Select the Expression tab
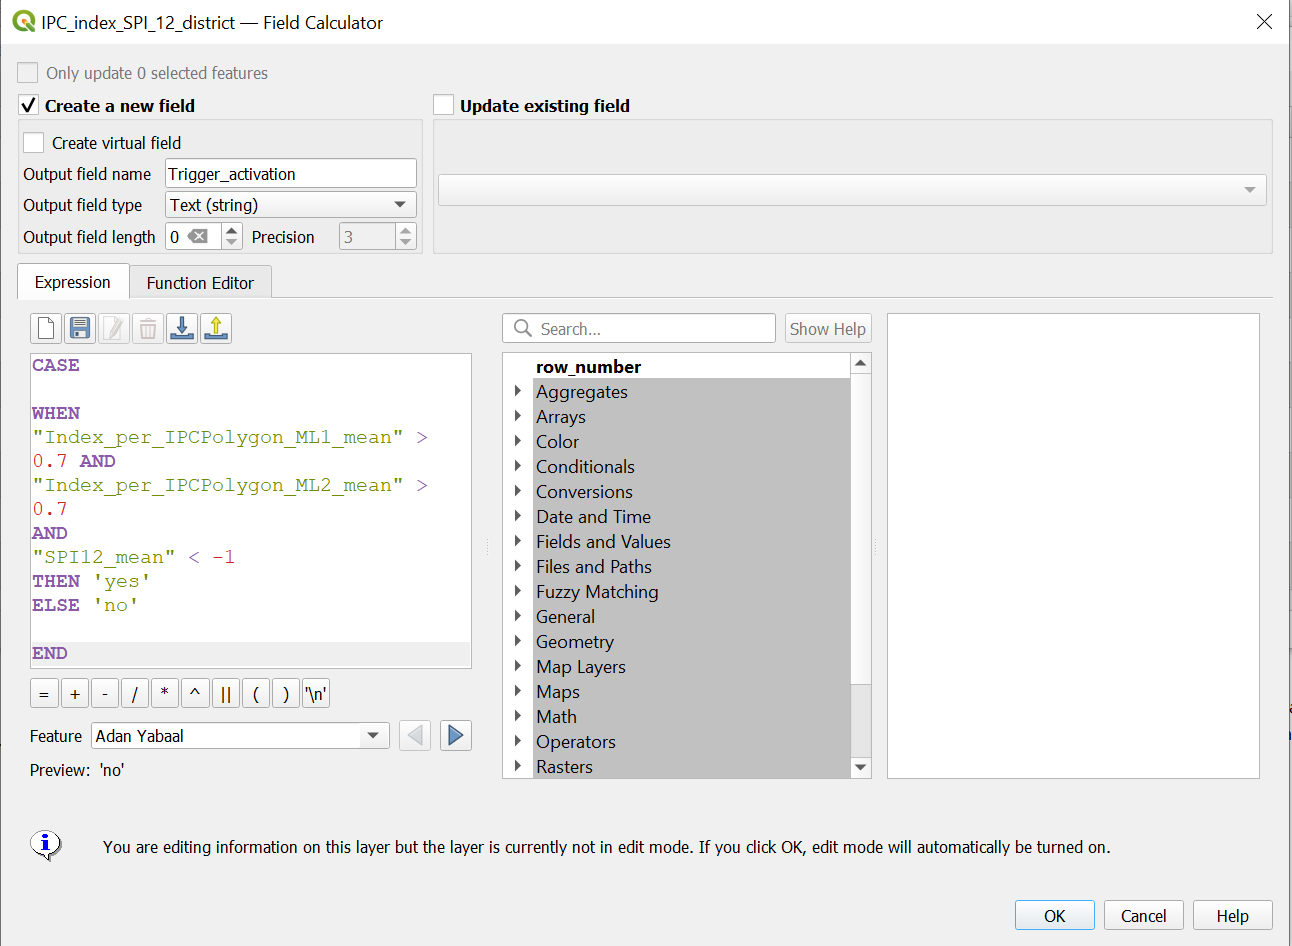This screenshot has height=946, width=1292. click(73, 283)
